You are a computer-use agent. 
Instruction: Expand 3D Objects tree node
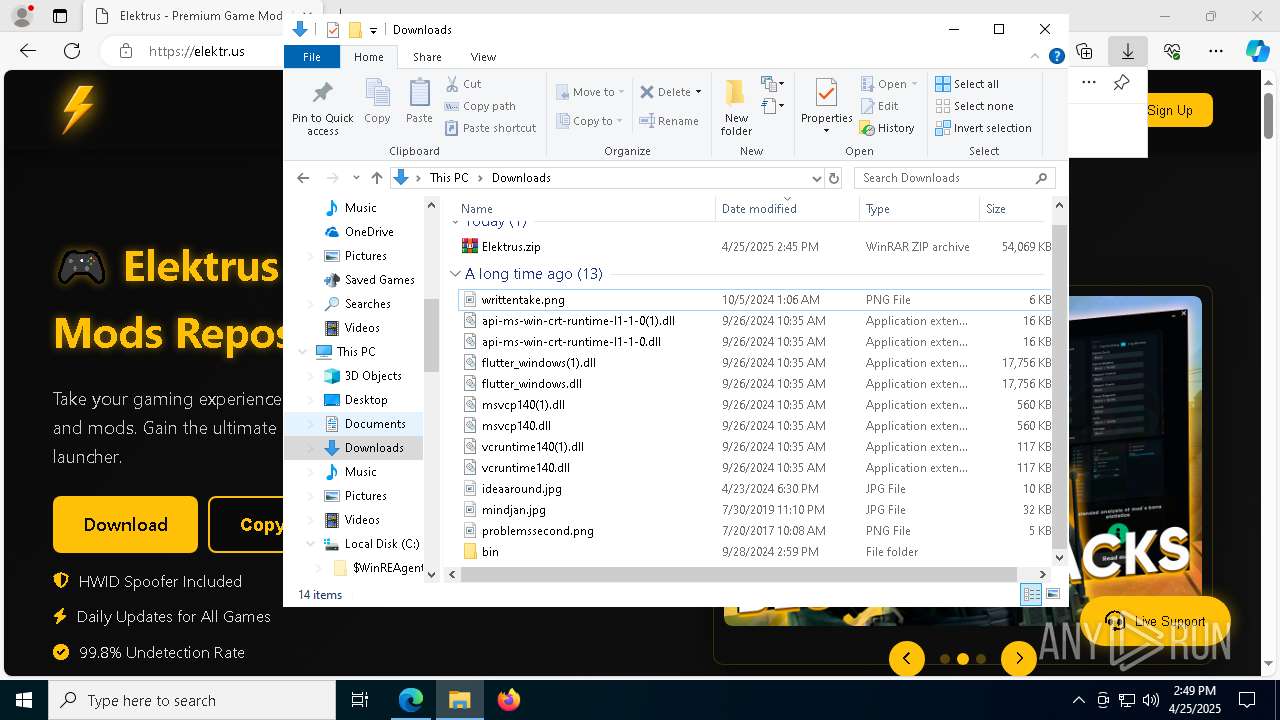(311, 376)
